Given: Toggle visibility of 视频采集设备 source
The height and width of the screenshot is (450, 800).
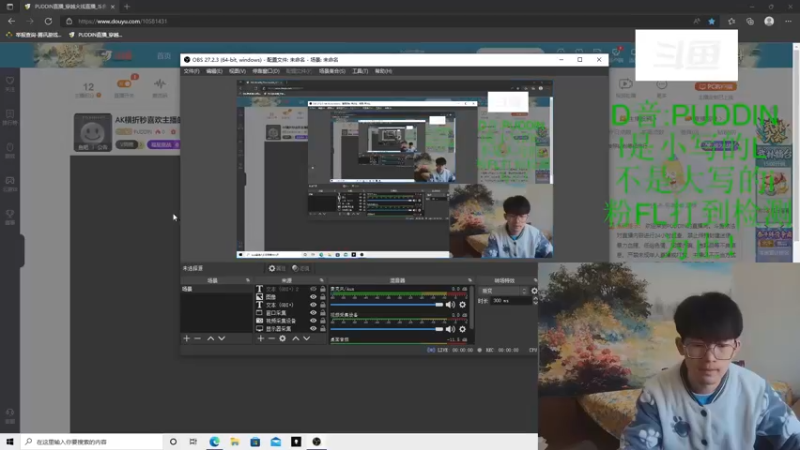Looking at the screenshot, I should [x=313, y=321].
